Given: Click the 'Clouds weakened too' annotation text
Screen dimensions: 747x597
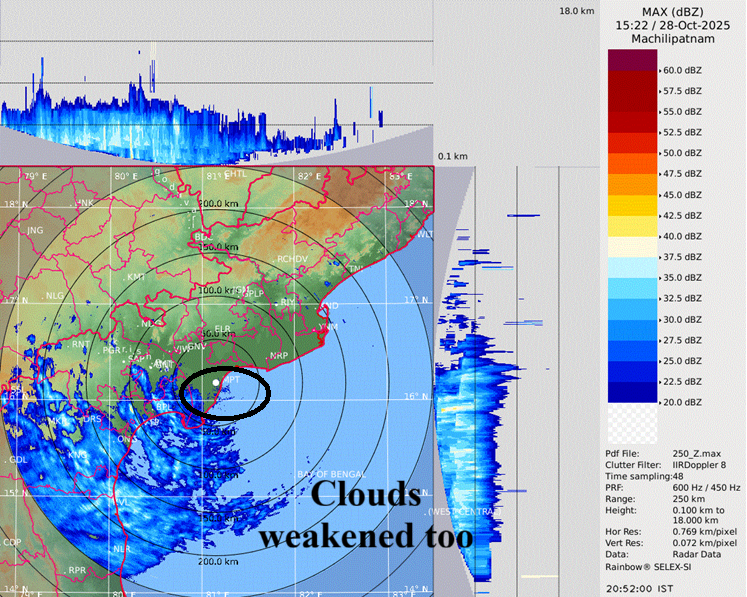Looking at the screenshot, I should pos(364,514).
